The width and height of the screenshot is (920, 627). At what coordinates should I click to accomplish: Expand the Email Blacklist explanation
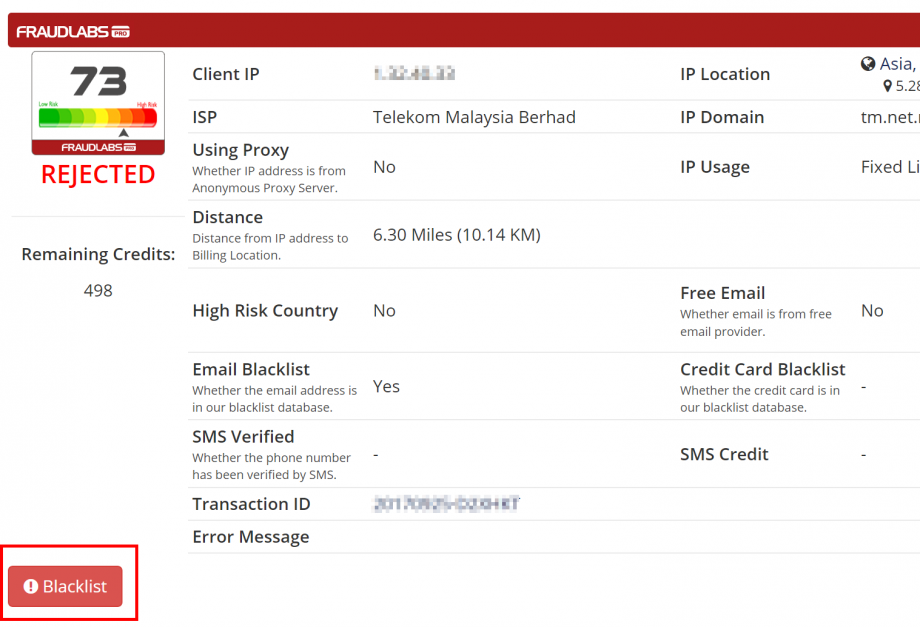pos(274,398)
